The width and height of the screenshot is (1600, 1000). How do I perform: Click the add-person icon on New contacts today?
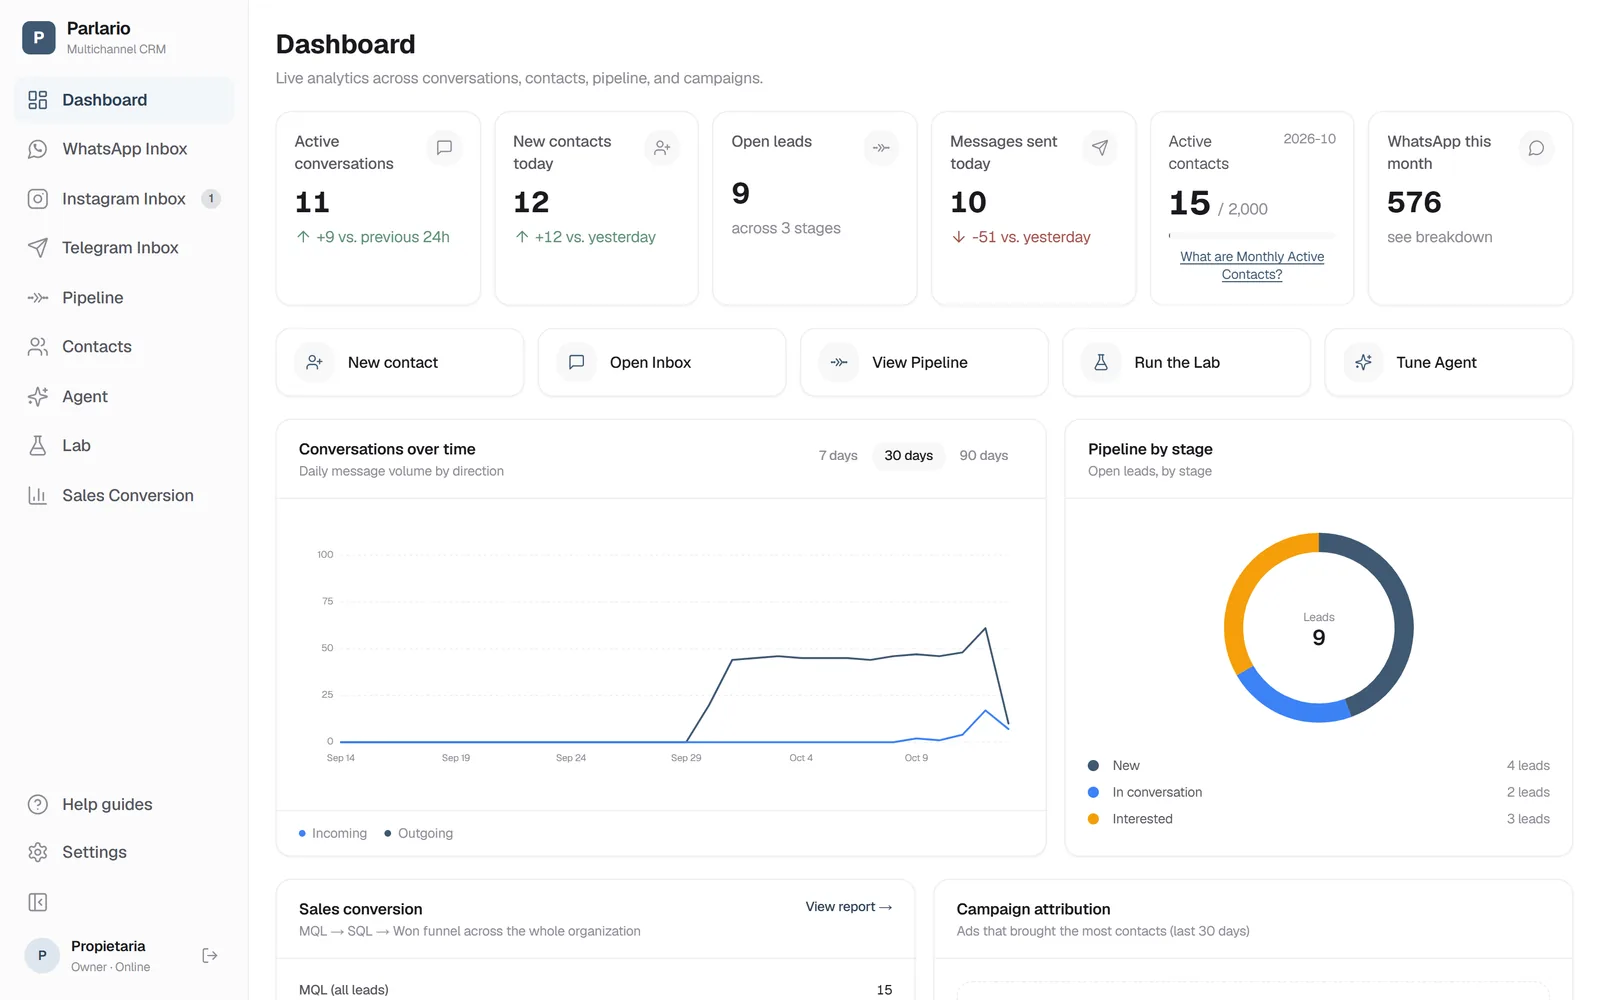pos(662,148)
